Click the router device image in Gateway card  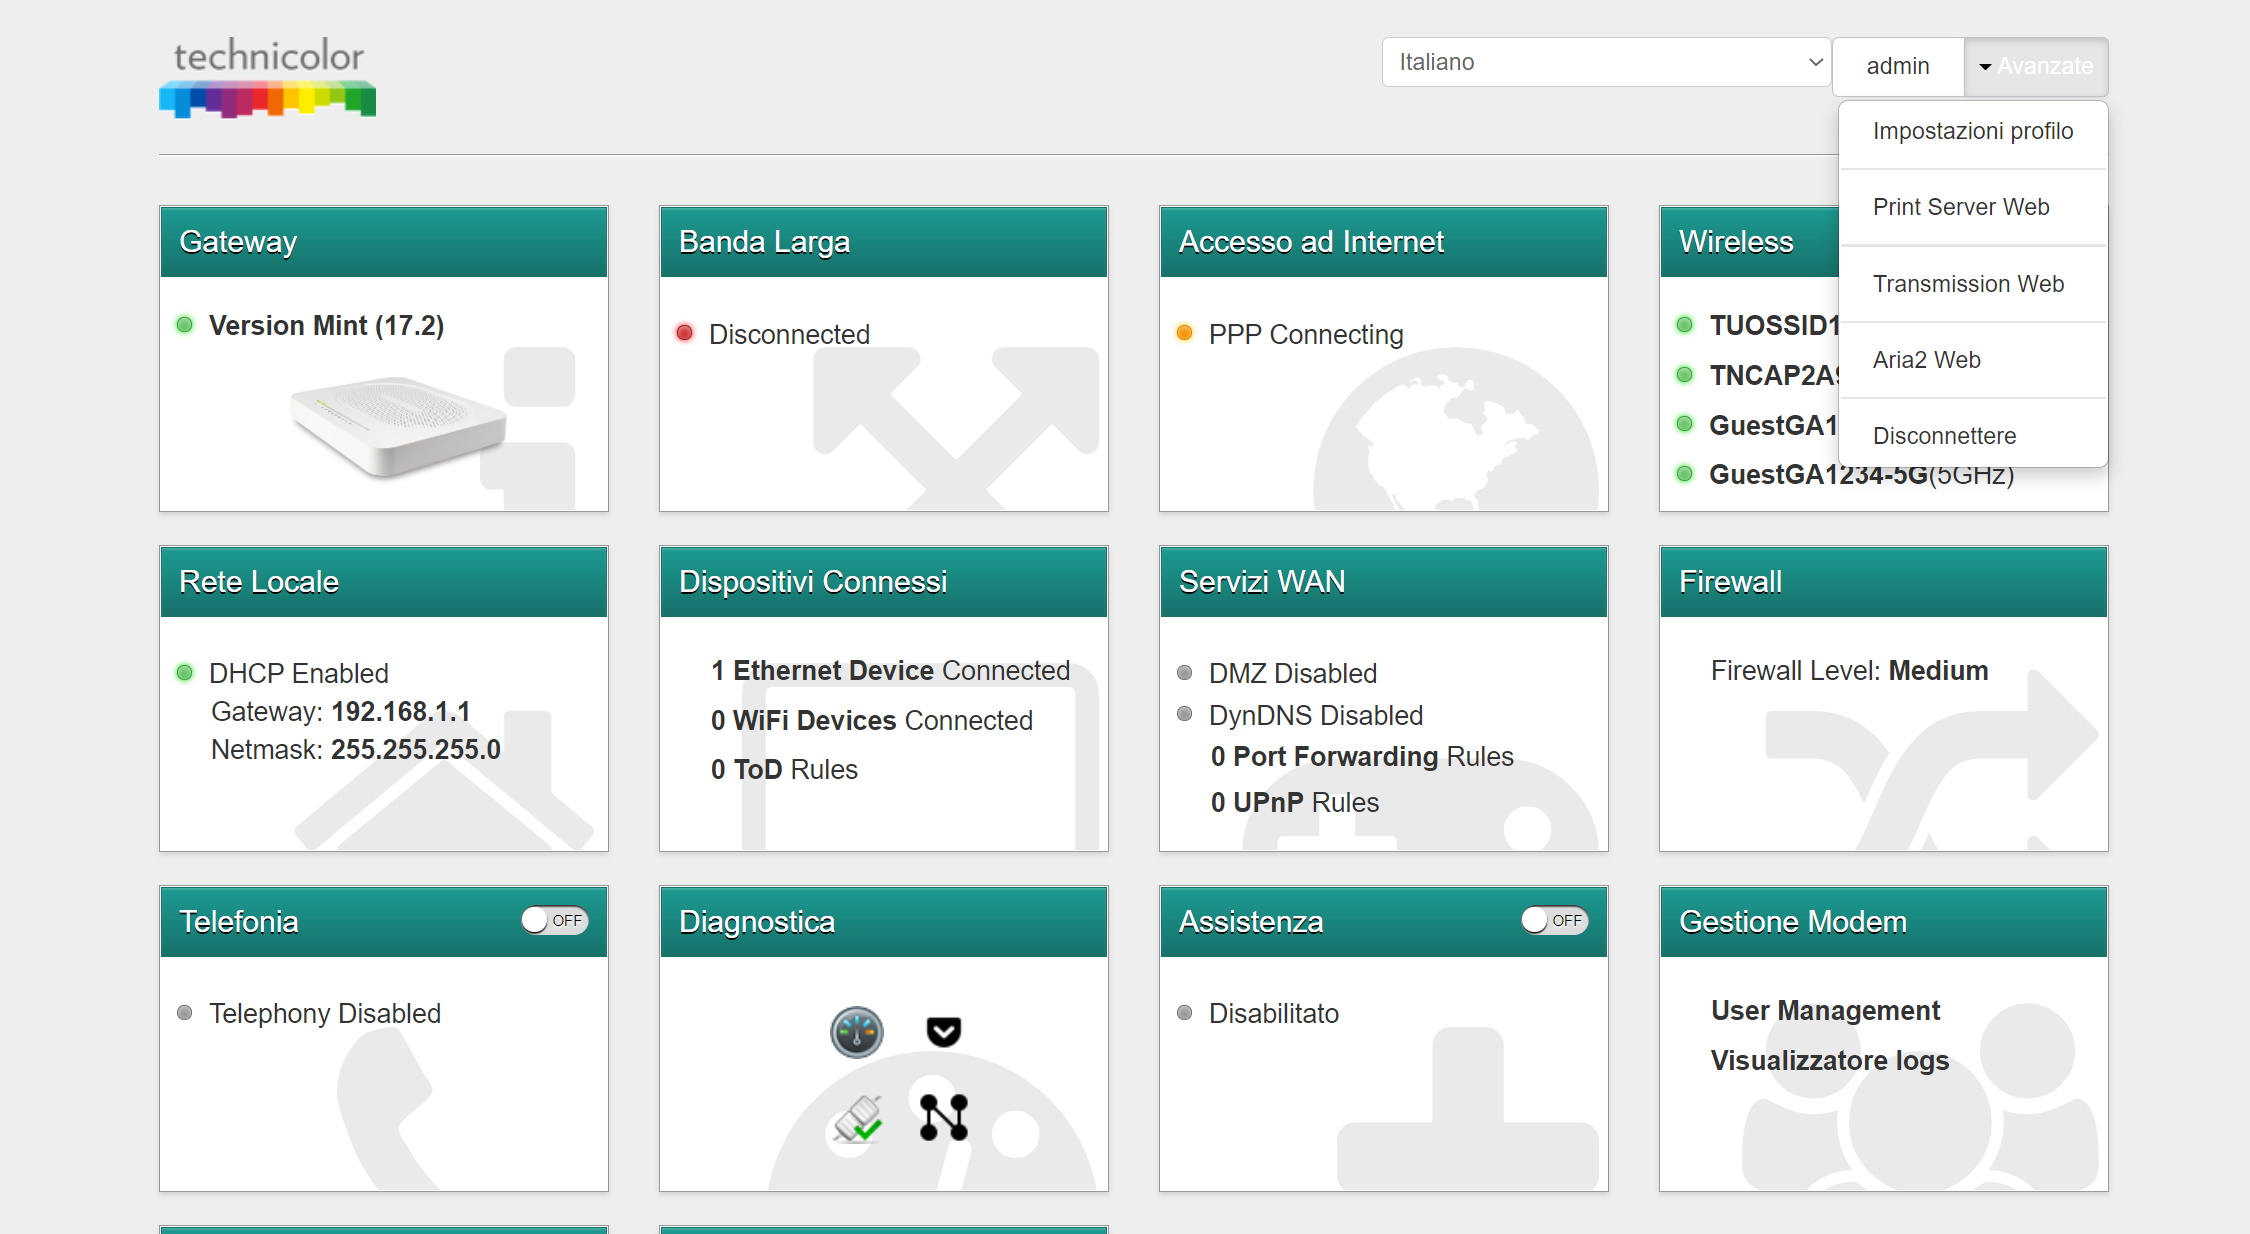[397, 425]
